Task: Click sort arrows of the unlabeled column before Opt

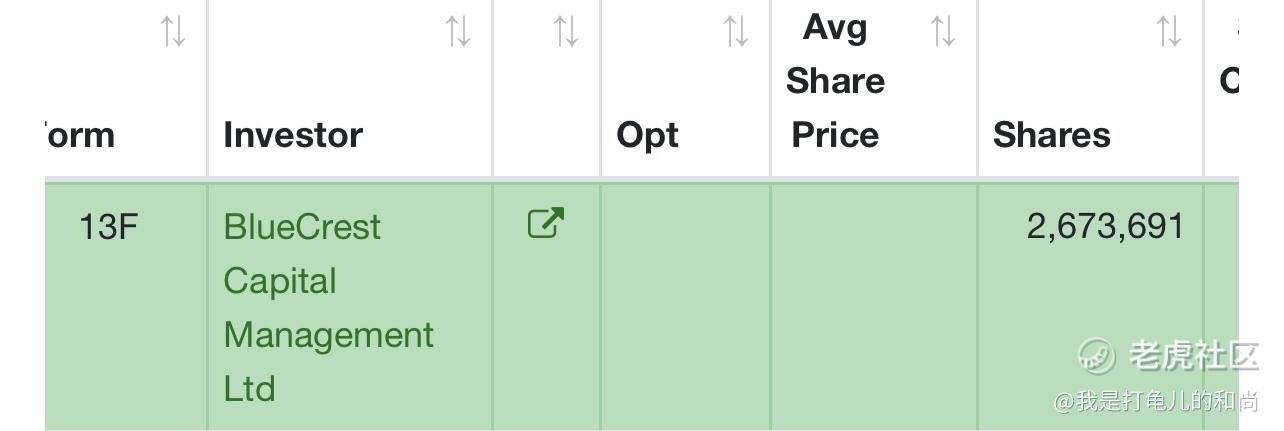Action: 567,32
